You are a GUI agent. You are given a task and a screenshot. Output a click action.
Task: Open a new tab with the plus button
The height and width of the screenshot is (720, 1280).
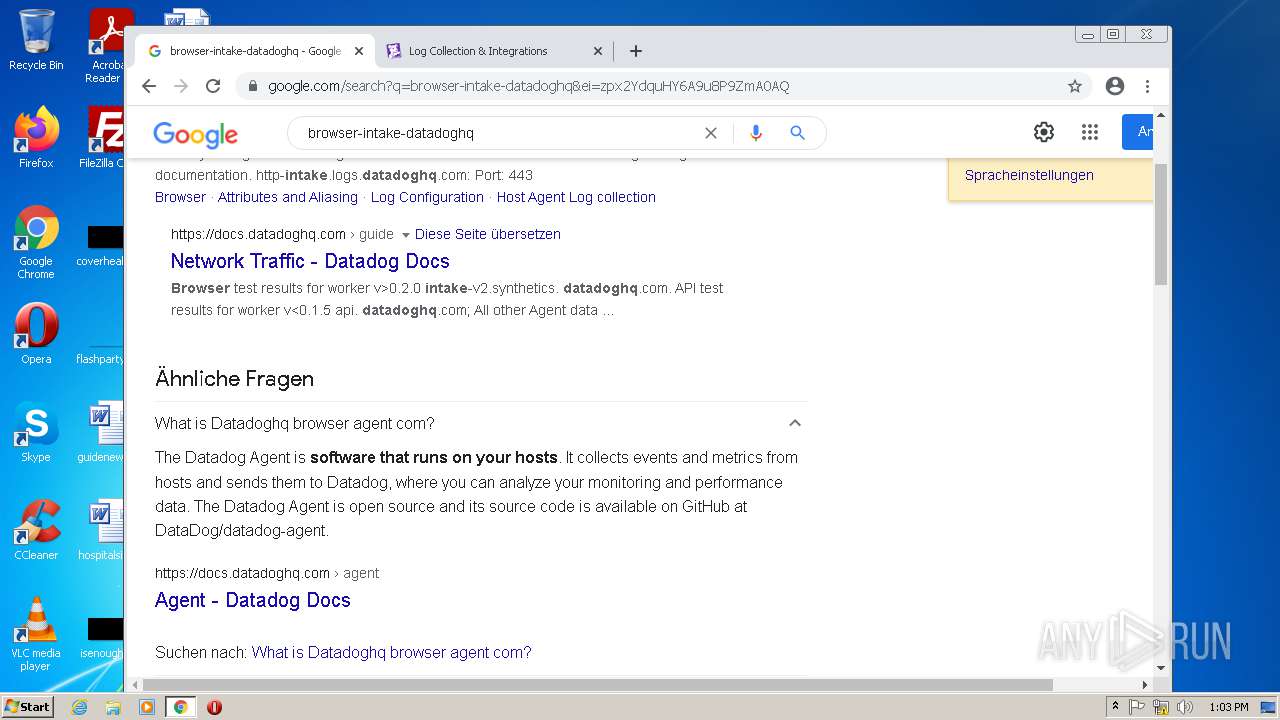pyautogui.click(x=636, y=51)
